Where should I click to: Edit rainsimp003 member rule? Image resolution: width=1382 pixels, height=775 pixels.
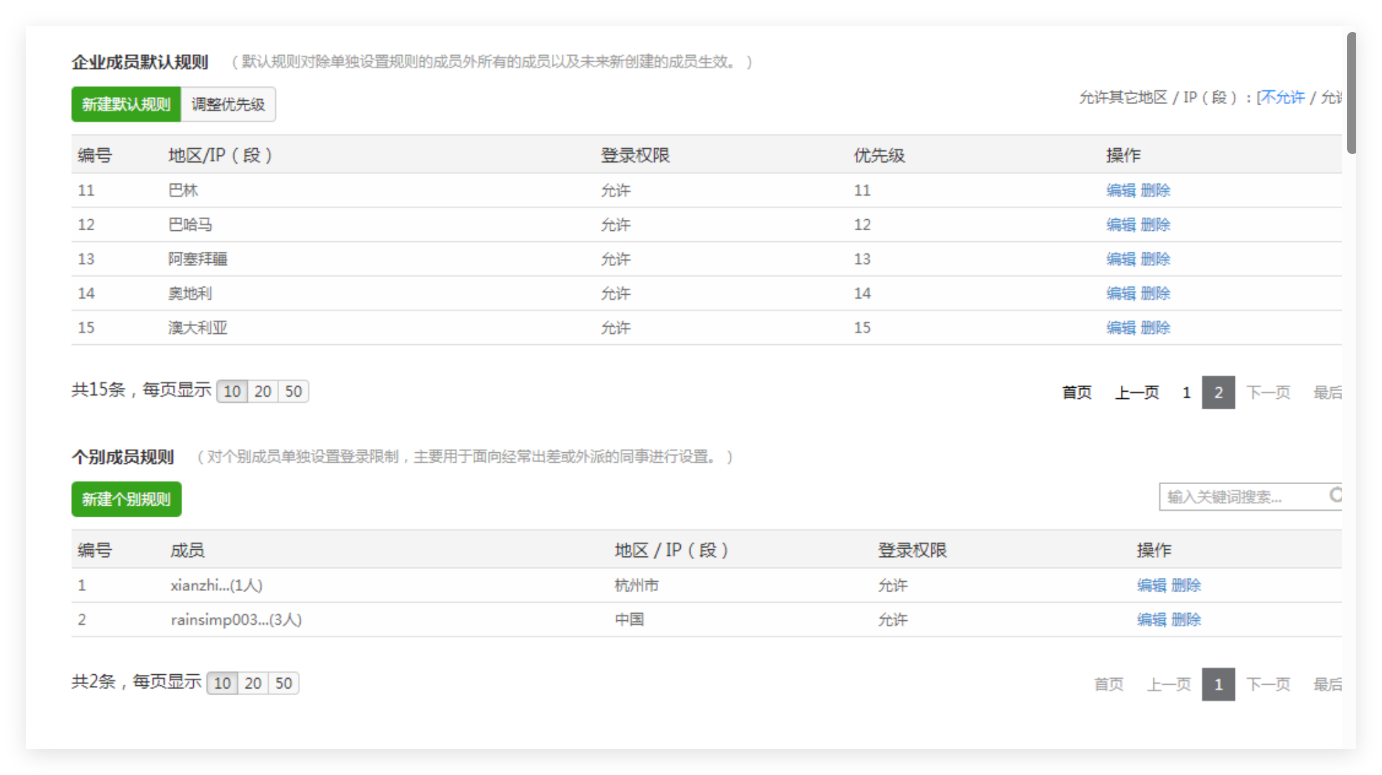click(x=1152, y=619)
